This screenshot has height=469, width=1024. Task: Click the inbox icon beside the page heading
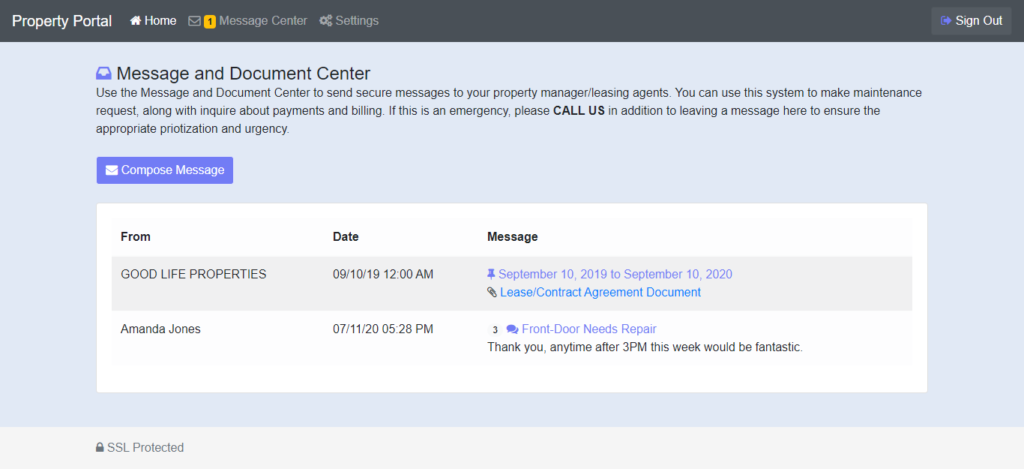coord(104,73)
